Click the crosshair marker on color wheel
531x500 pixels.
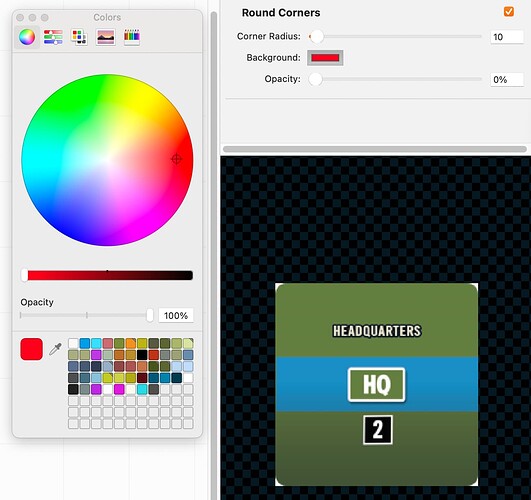click(176, 159)
